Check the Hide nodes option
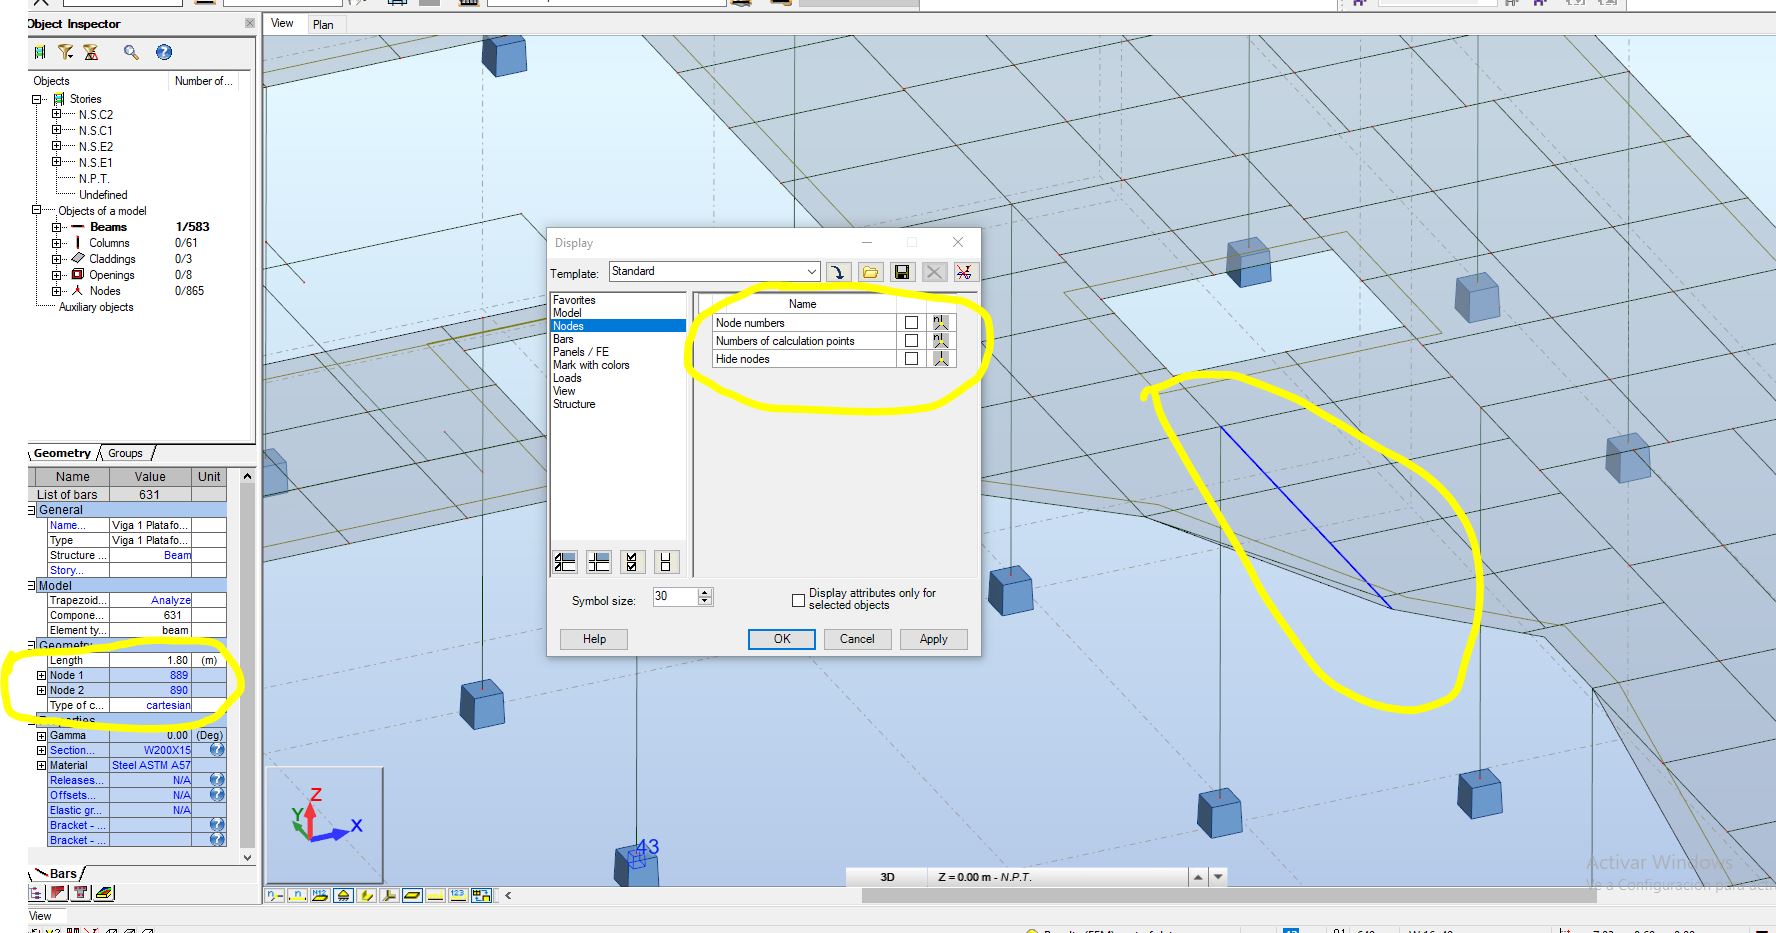Image resolution: width=1776 pixels, height=933 pixels. tap(911, 359)
